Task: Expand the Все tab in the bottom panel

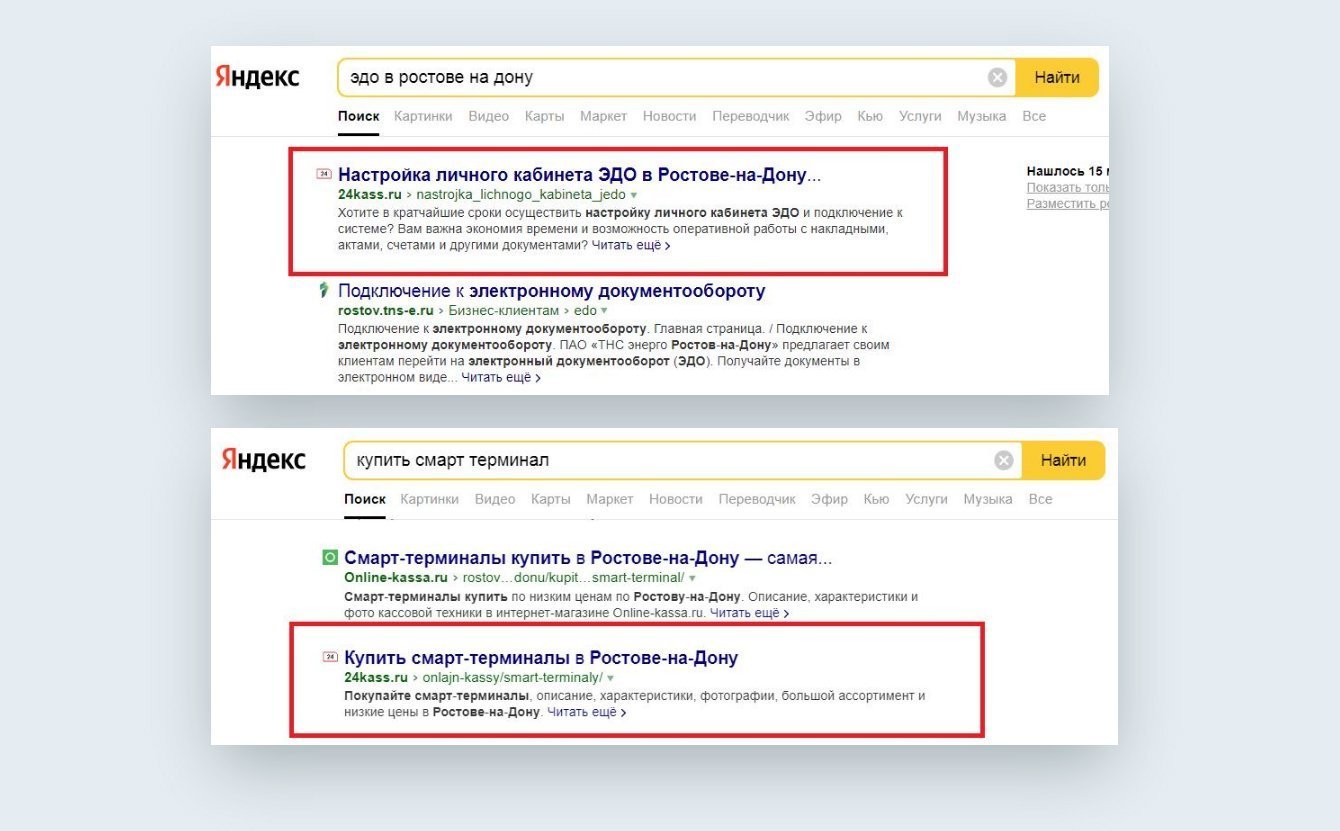Action: click(1040, 499)
